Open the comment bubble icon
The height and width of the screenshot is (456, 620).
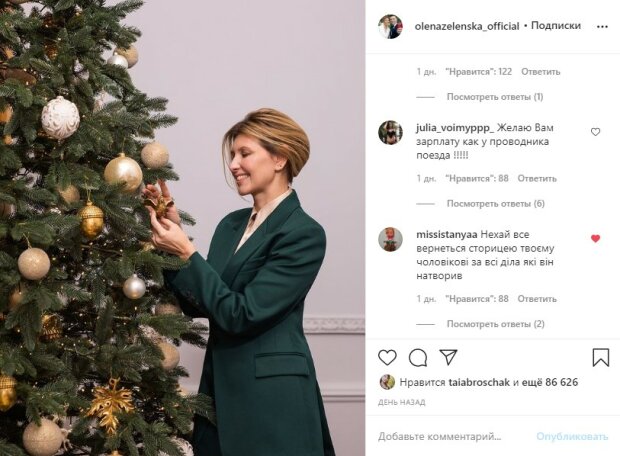pyautogui.click(x=418, y=357)
